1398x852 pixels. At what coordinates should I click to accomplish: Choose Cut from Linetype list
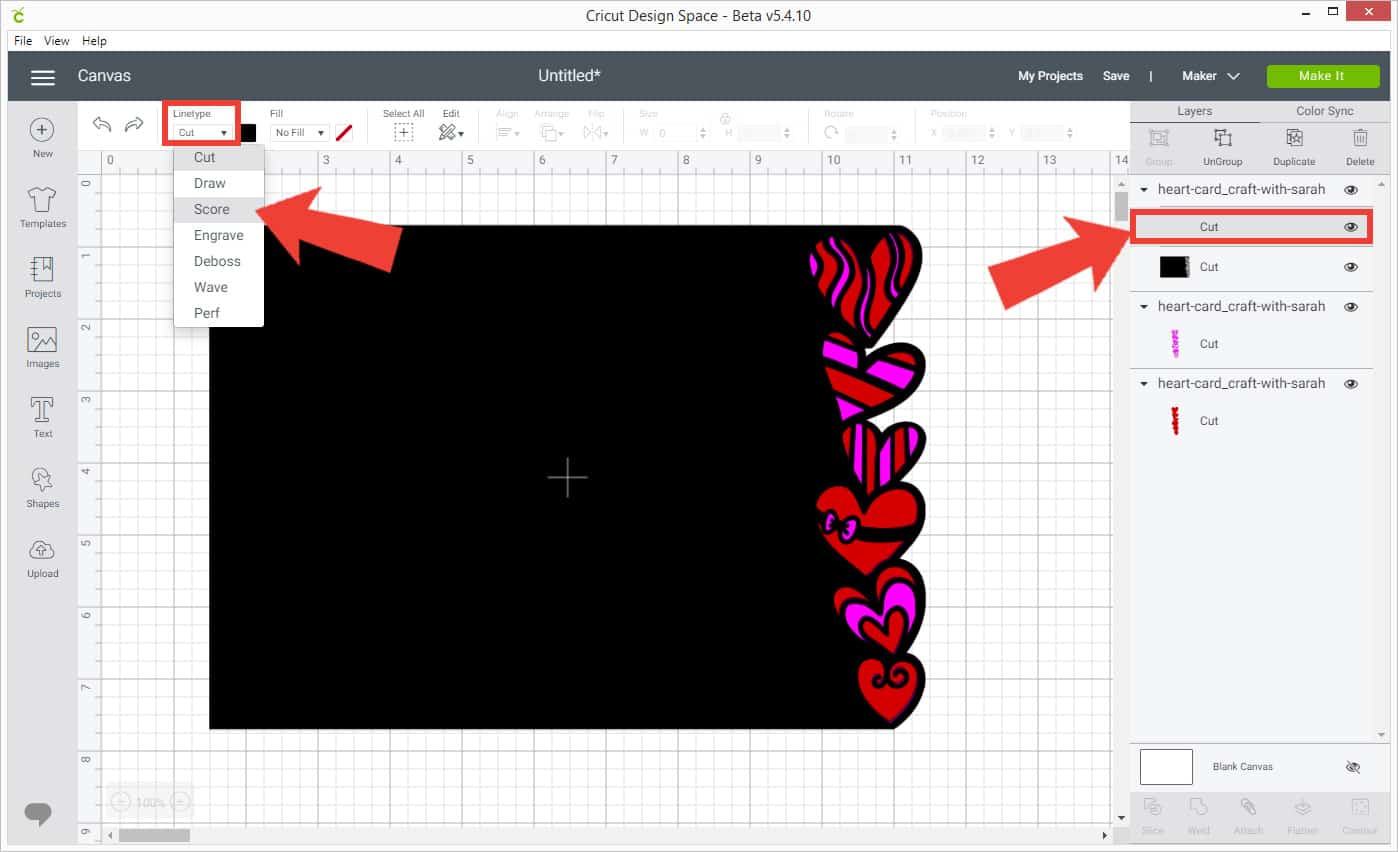pos(218,157)
